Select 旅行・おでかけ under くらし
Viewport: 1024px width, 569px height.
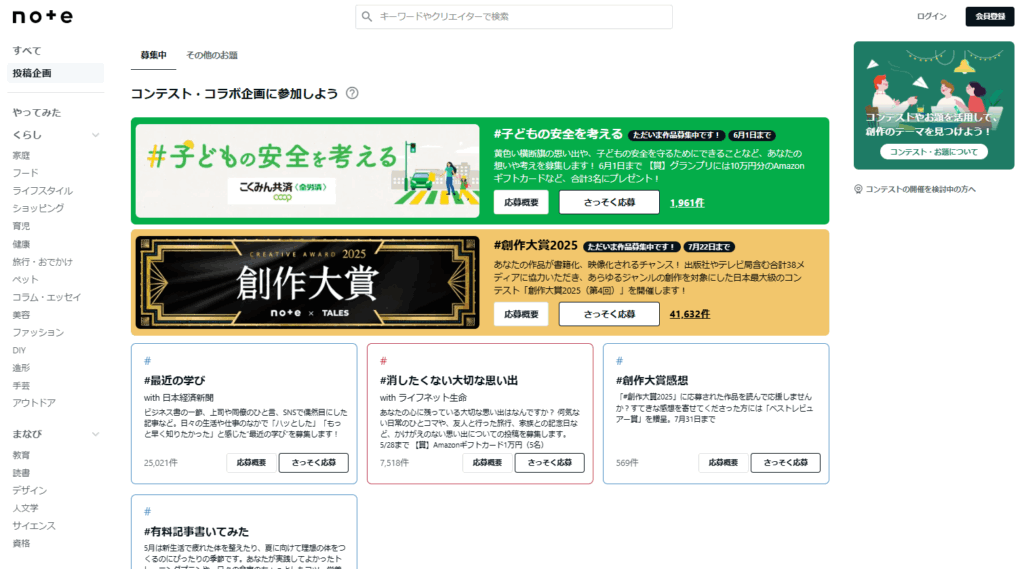(42, 262)
